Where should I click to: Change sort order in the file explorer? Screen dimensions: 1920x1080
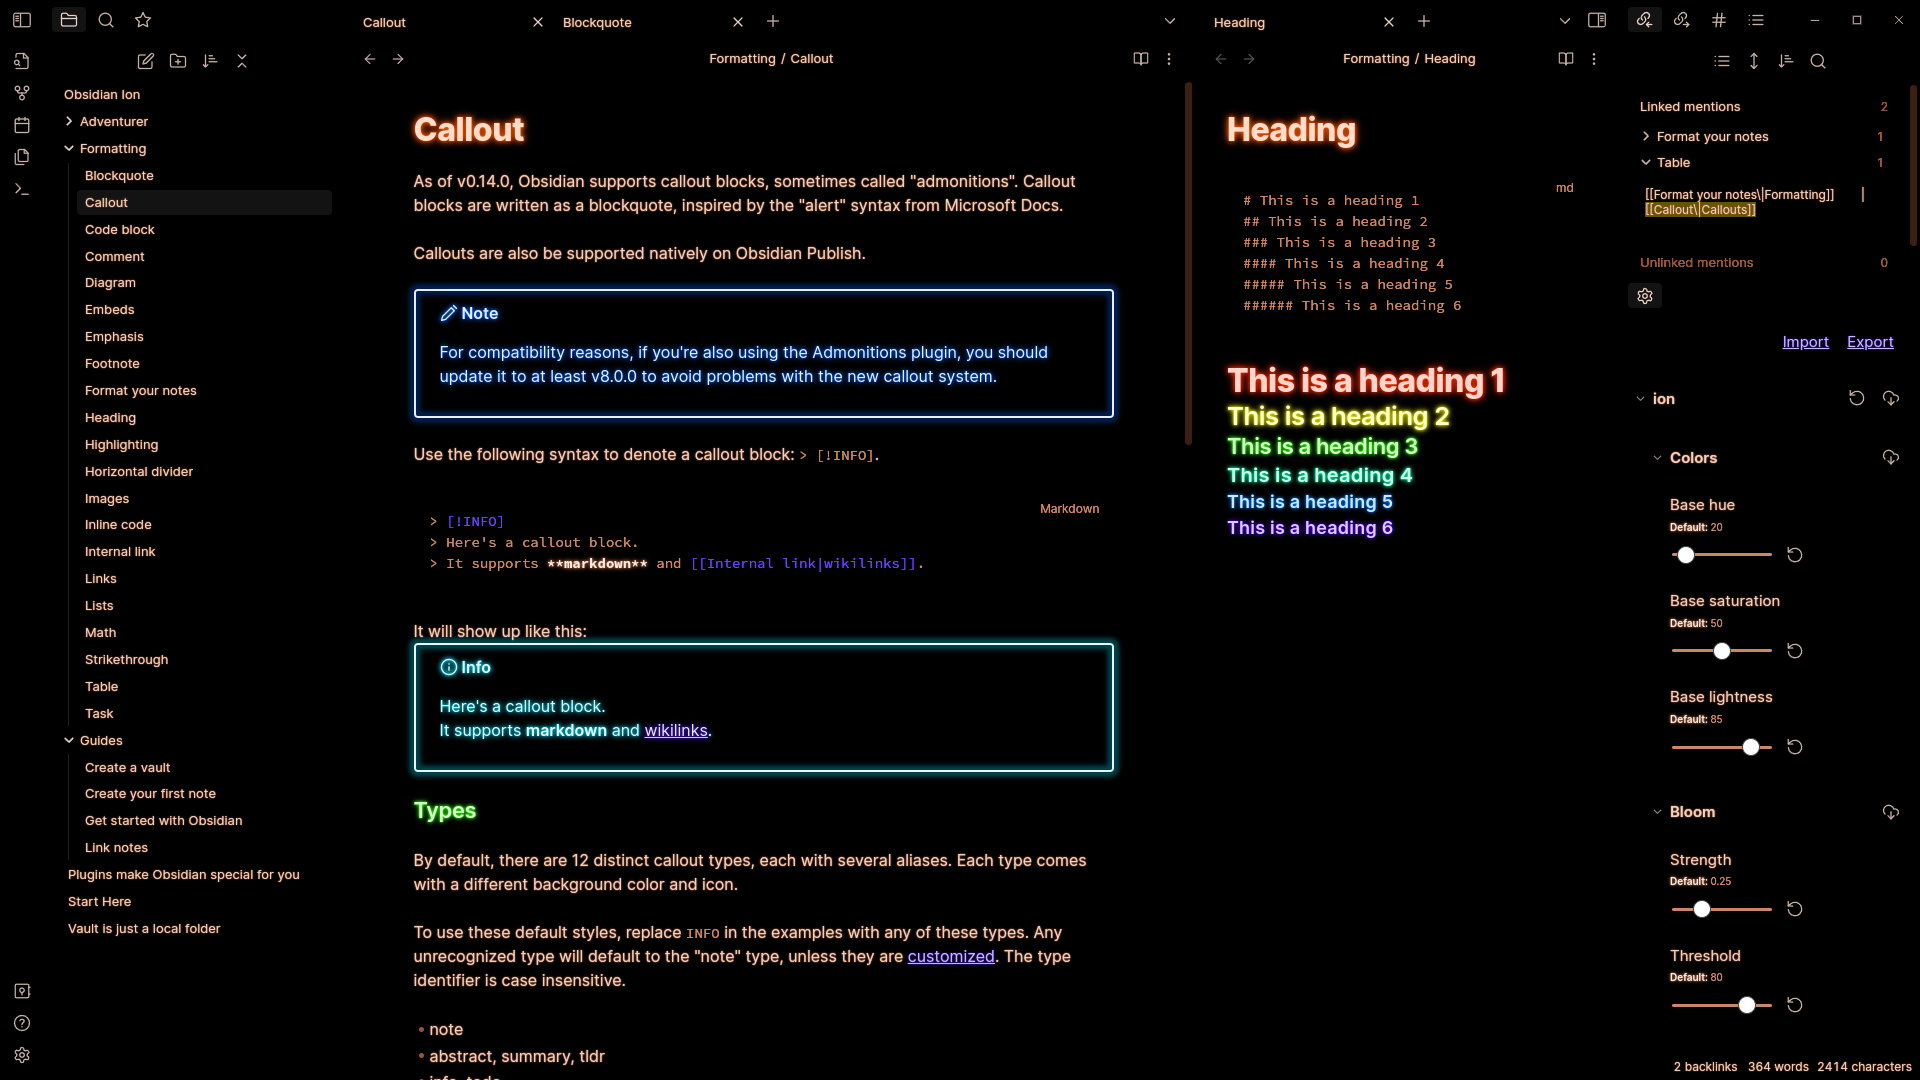point(210,61)
